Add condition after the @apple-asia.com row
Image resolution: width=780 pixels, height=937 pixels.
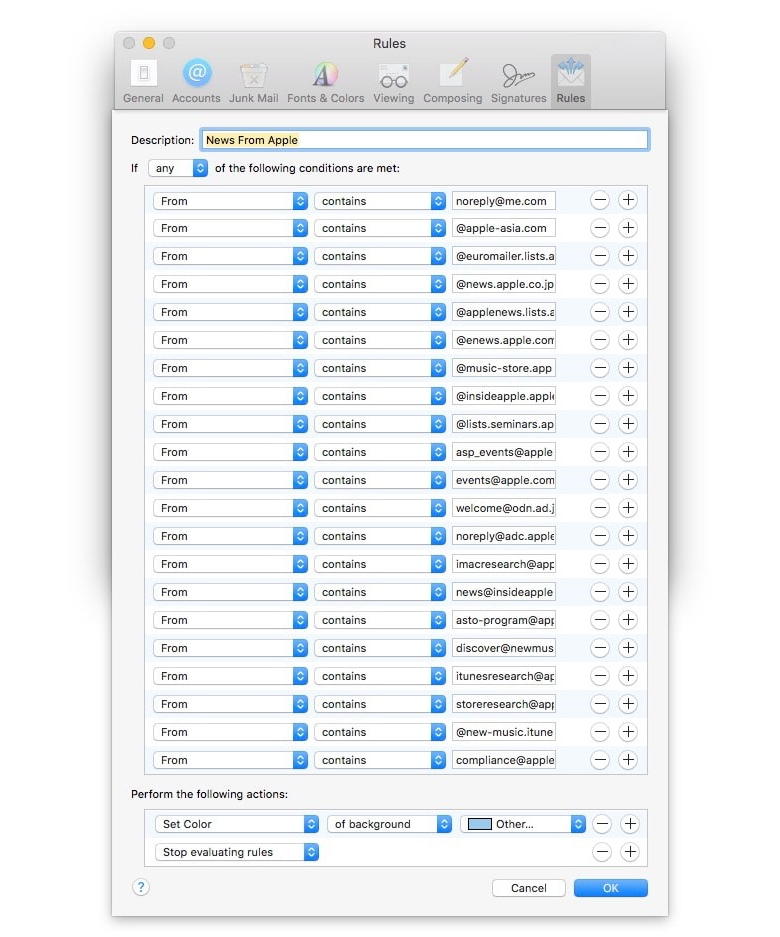click(x=628, y=228)
